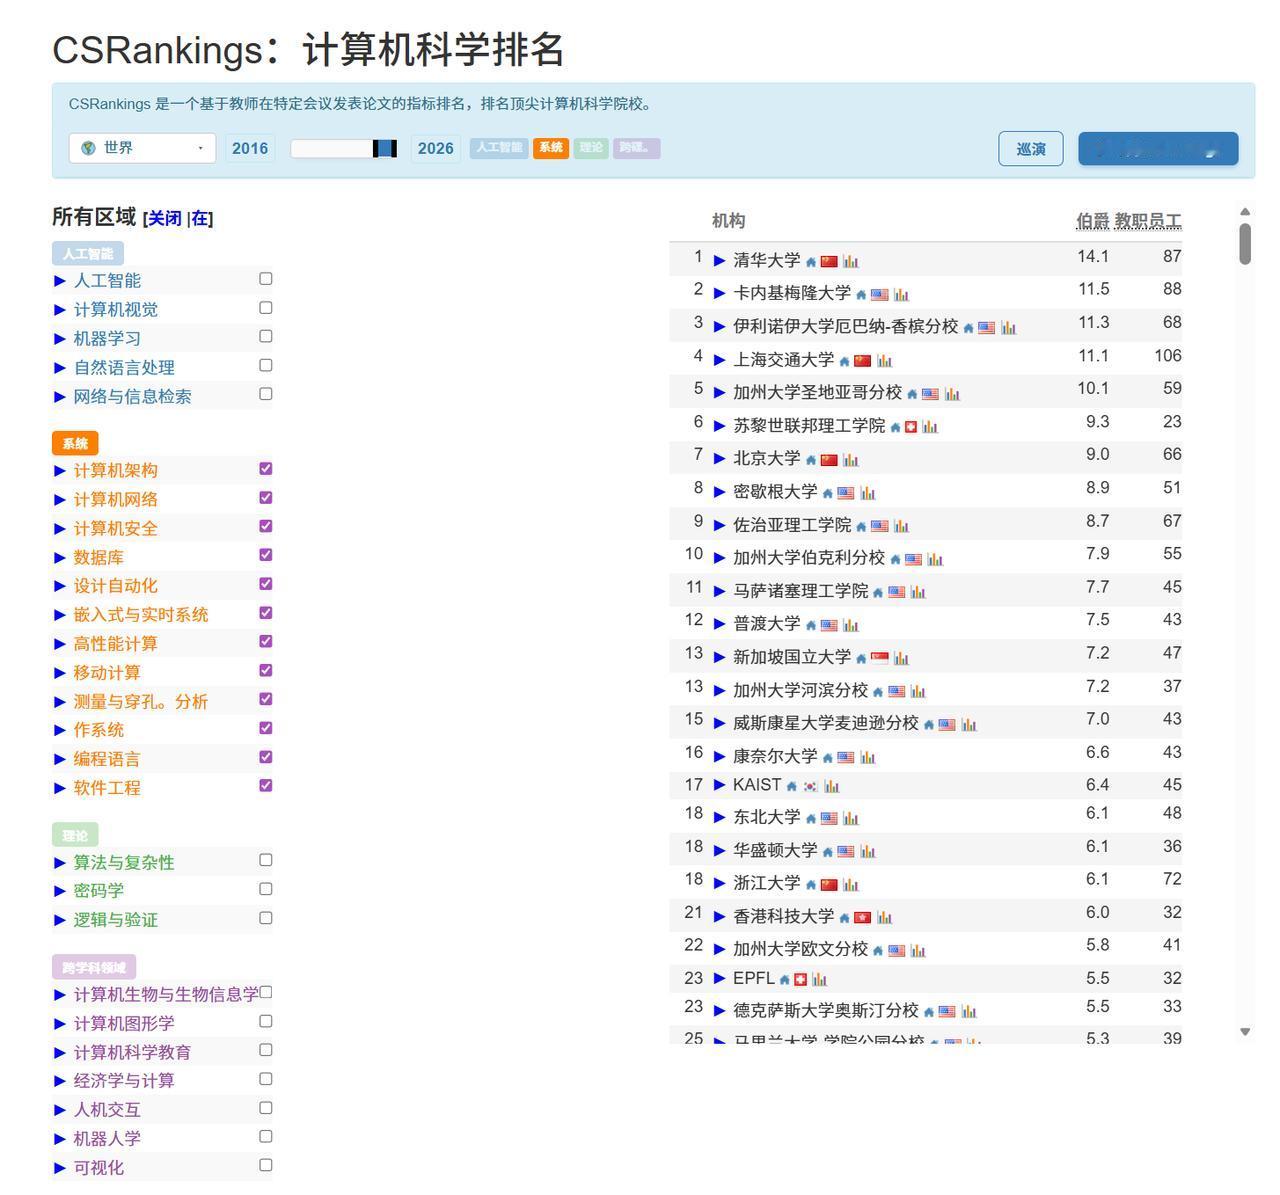The width and height of the screenshot is (1280, 1195).
Task: Click the 2016 start year label
Action: coord(250,148)
